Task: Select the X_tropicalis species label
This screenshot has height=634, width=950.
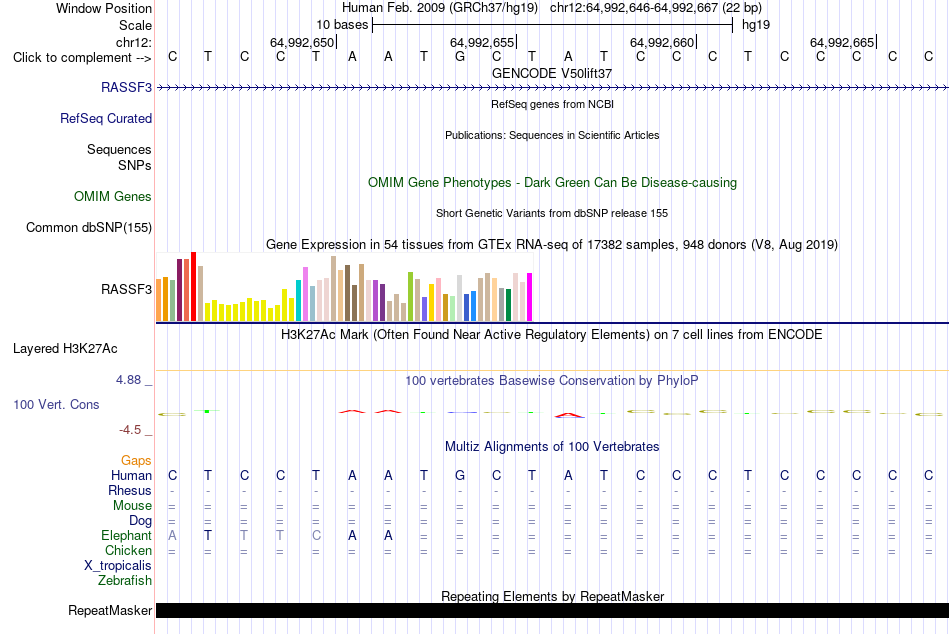Action: pos(118,566)
